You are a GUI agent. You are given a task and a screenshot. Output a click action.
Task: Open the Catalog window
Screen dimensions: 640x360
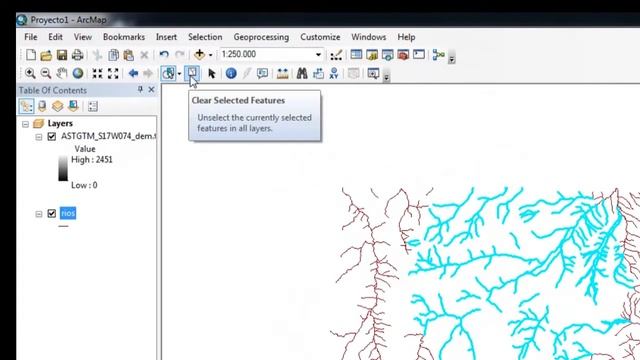[371, 55]
